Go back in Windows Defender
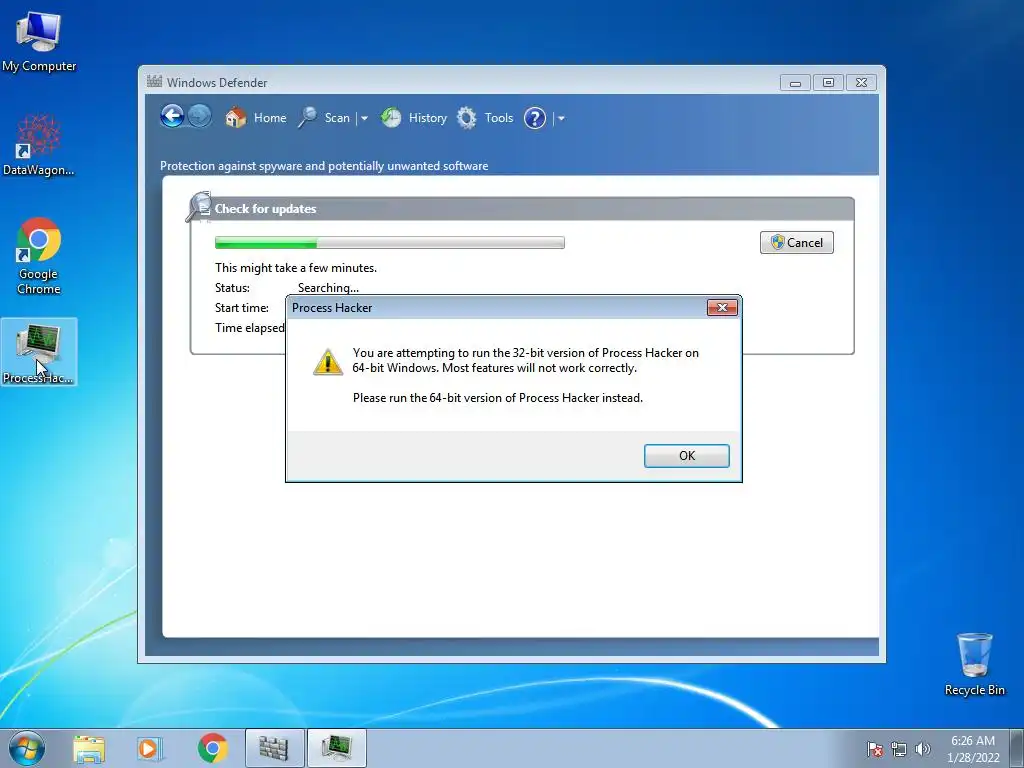Image resolution: width=1024 pixels, height=768 pixels. 172,117
